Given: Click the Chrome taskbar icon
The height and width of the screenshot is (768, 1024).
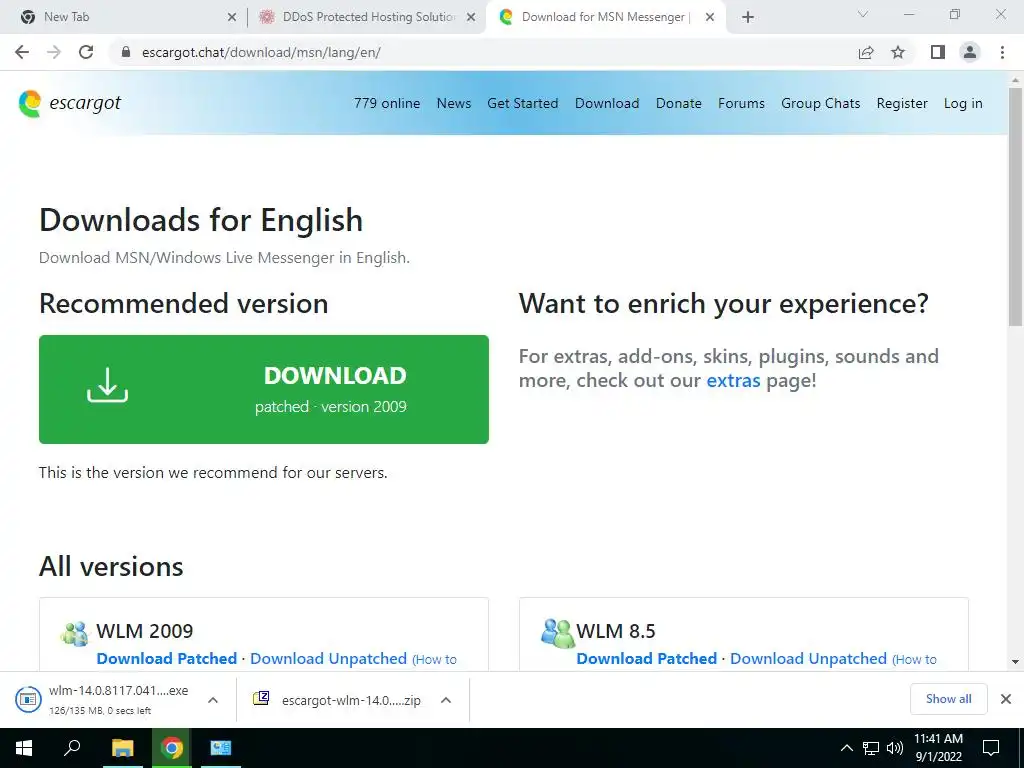Looking at the screenshot, I should (x=172, y=748).
